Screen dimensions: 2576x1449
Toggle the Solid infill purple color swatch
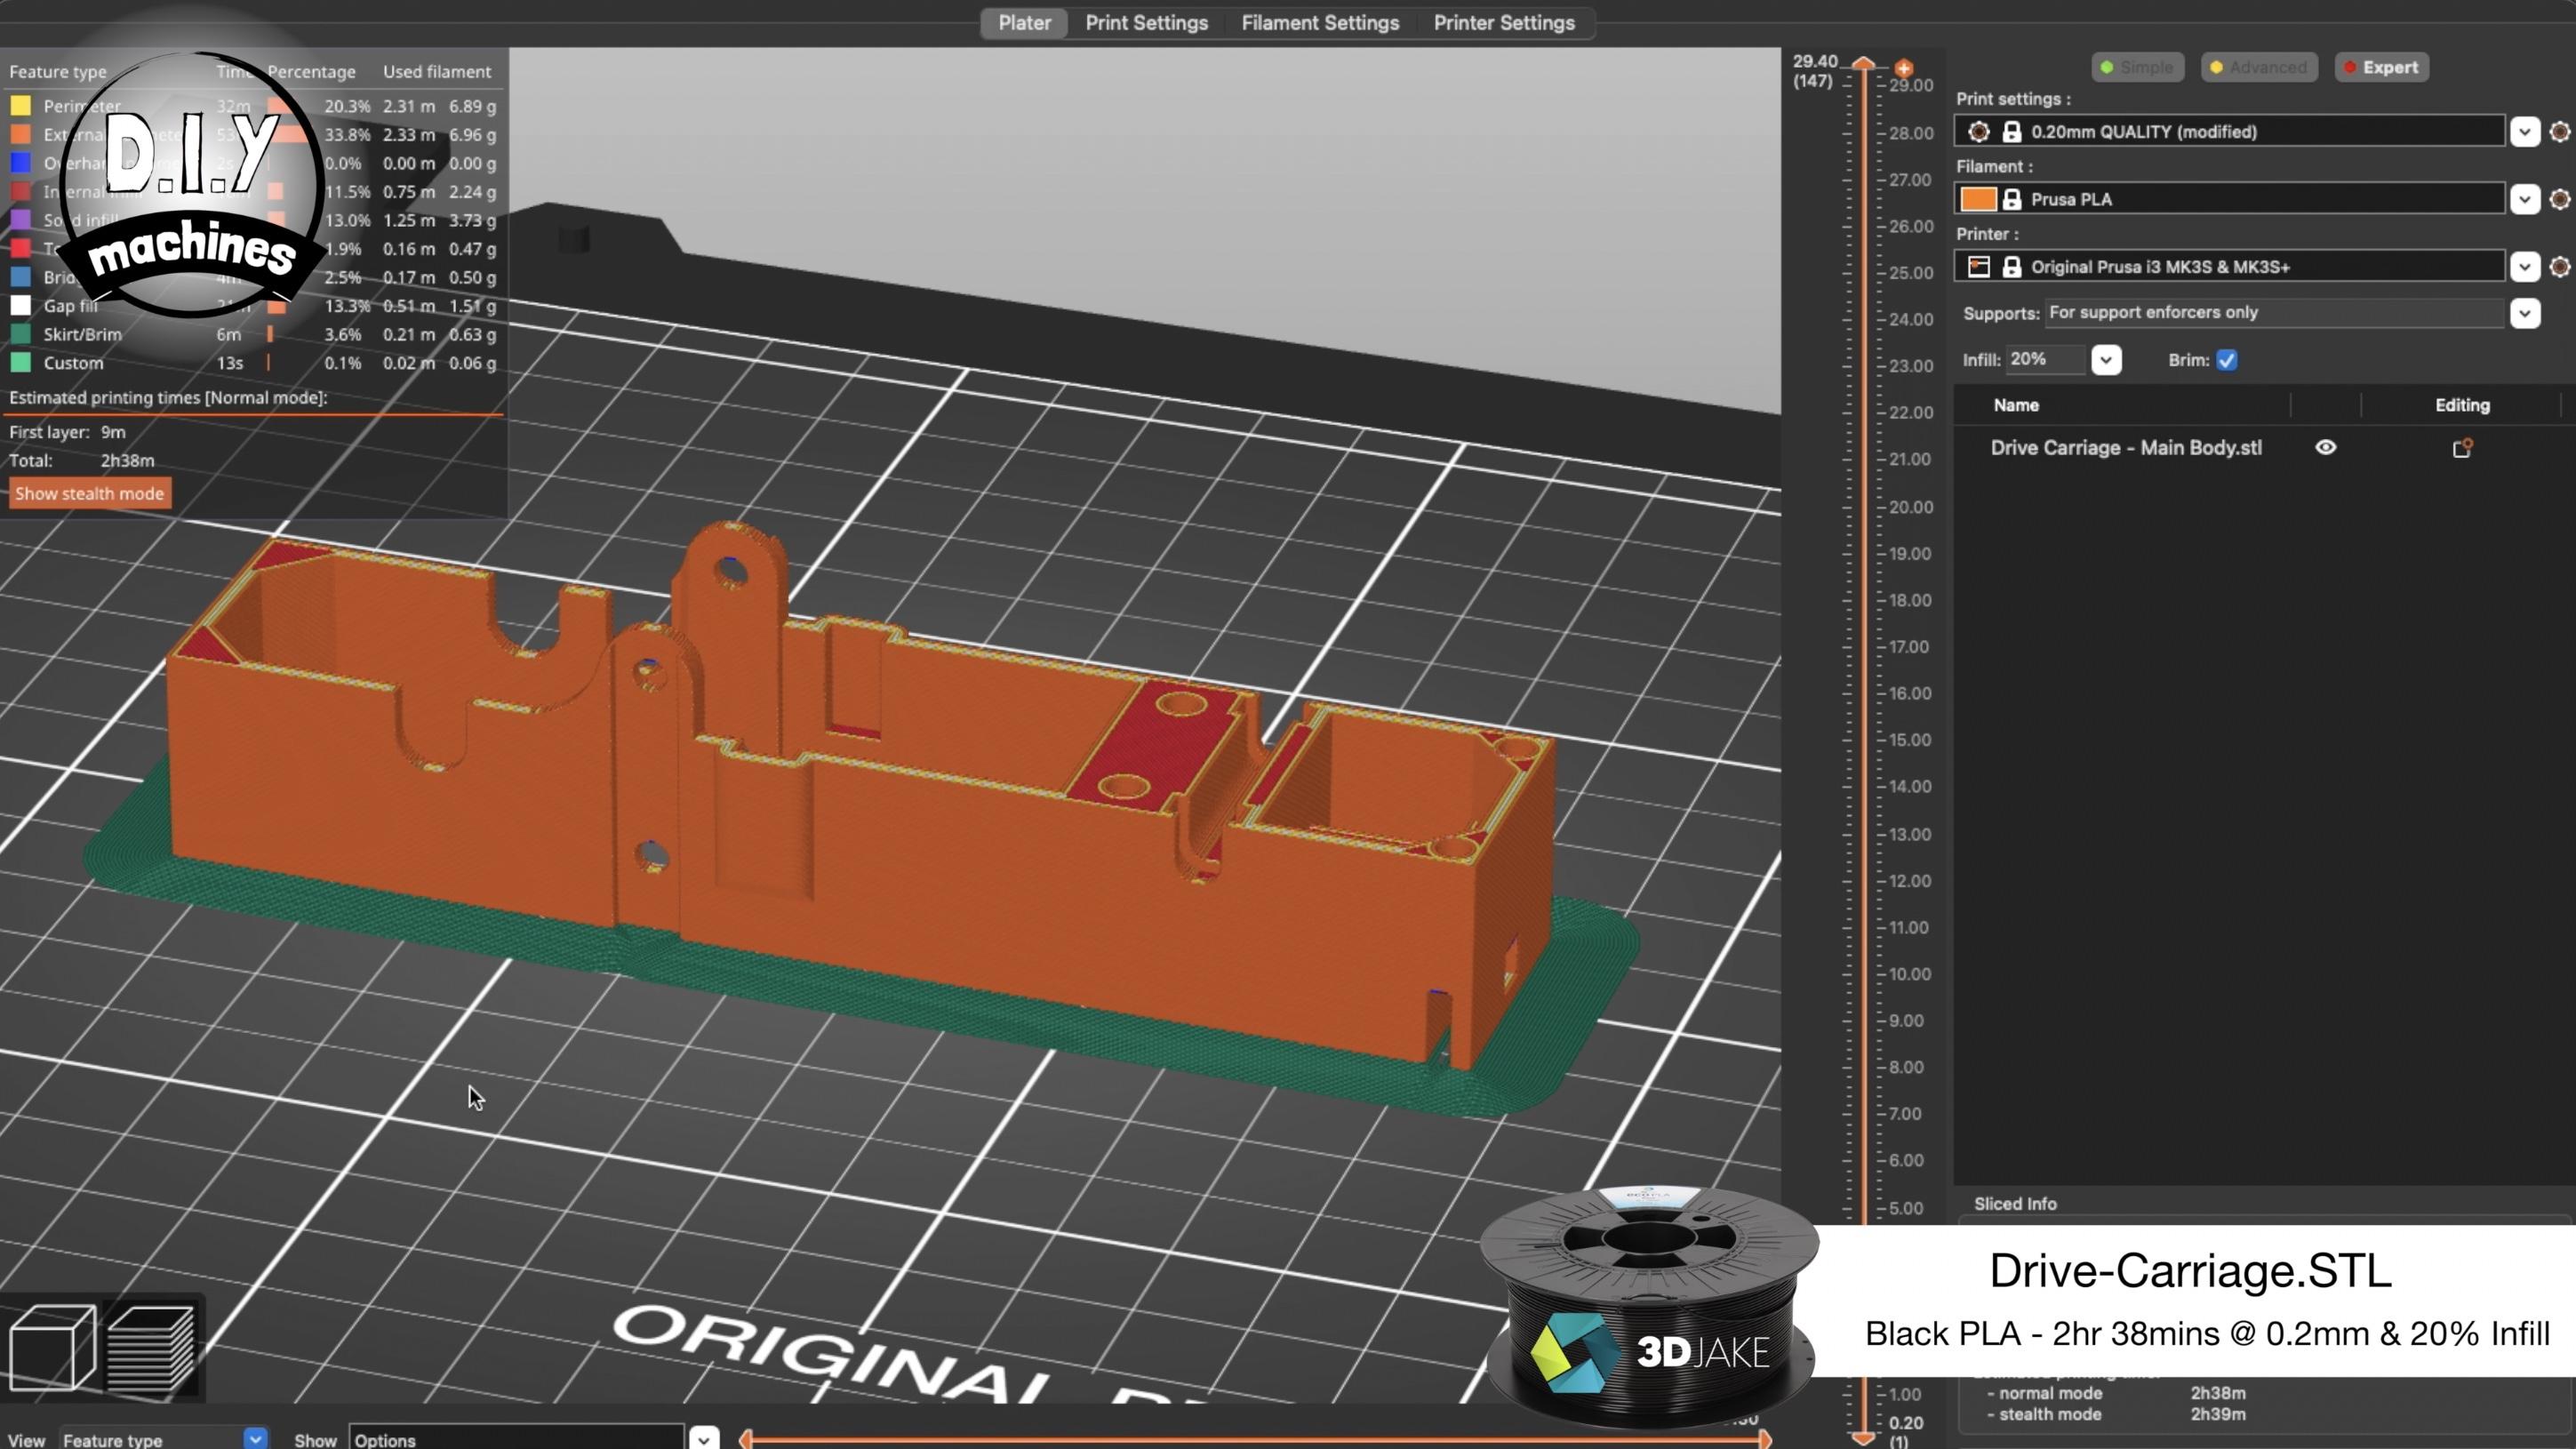pos(20,220)
